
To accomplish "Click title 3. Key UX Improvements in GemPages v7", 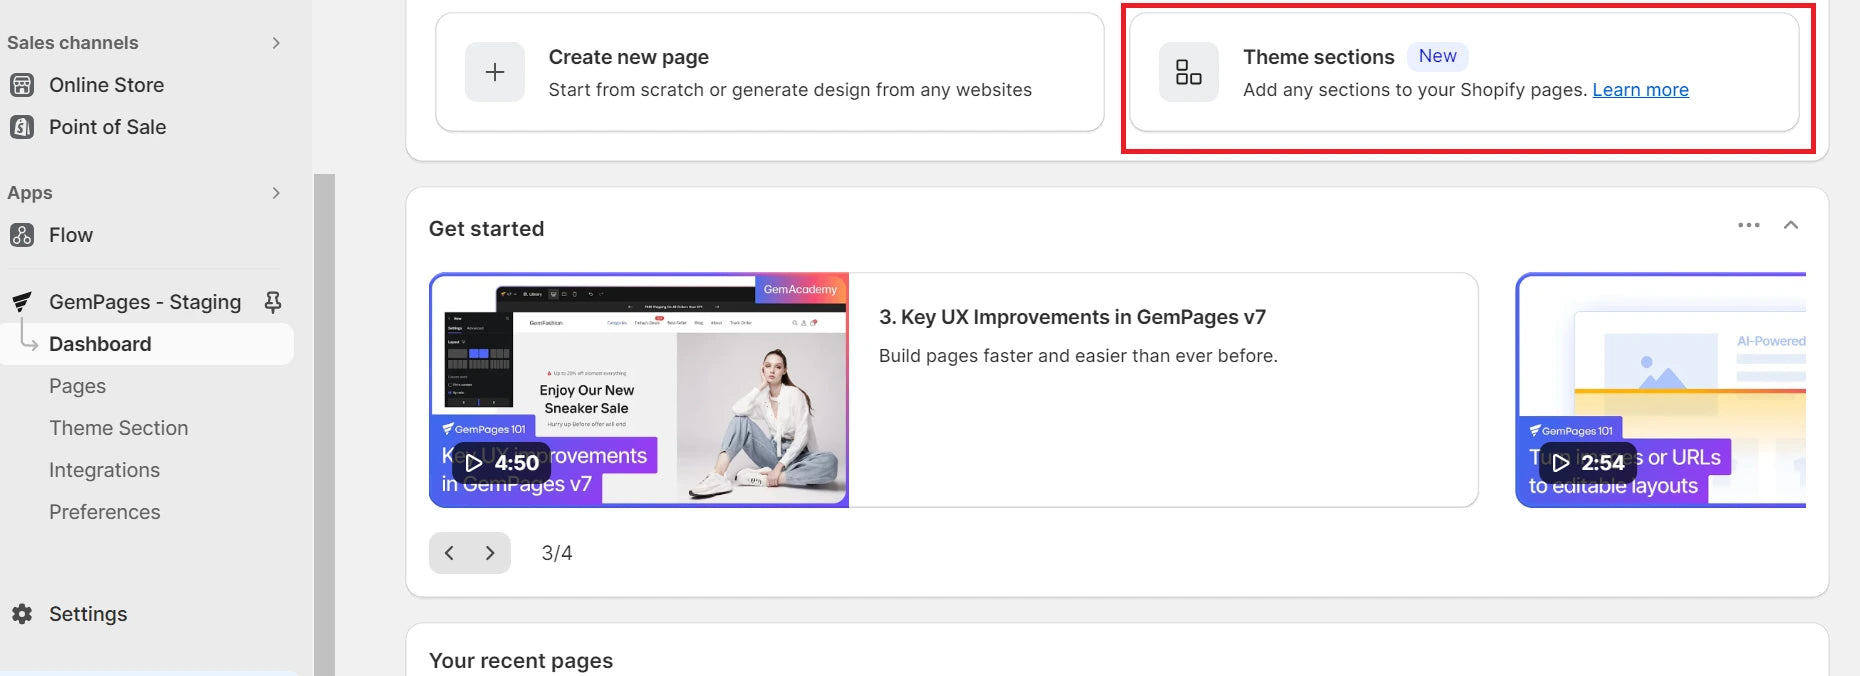I will tap(1072, 317).
